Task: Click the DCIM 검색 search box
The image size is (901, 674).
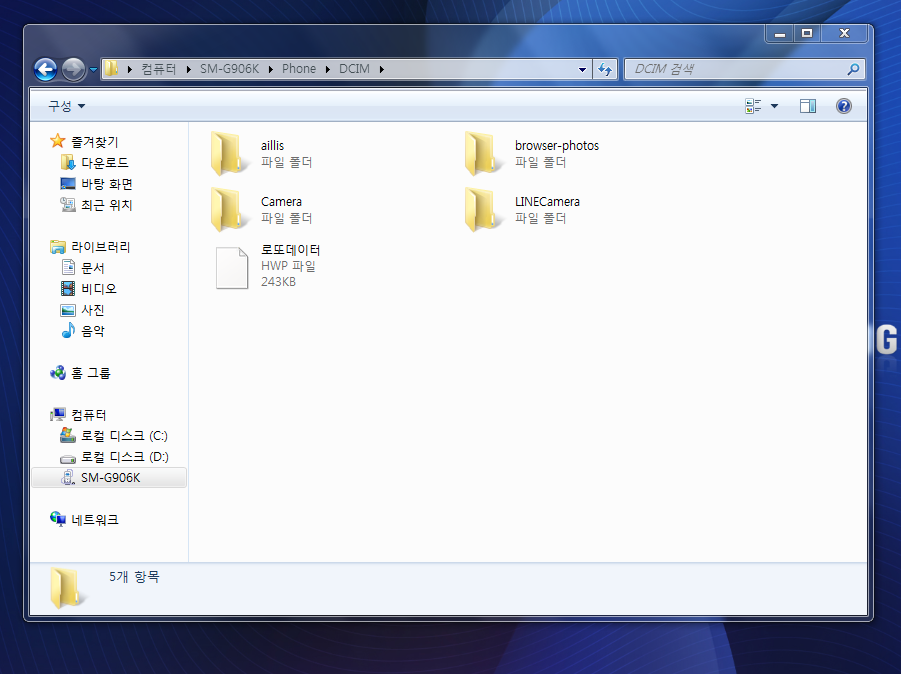Action: tap(735, 69)
